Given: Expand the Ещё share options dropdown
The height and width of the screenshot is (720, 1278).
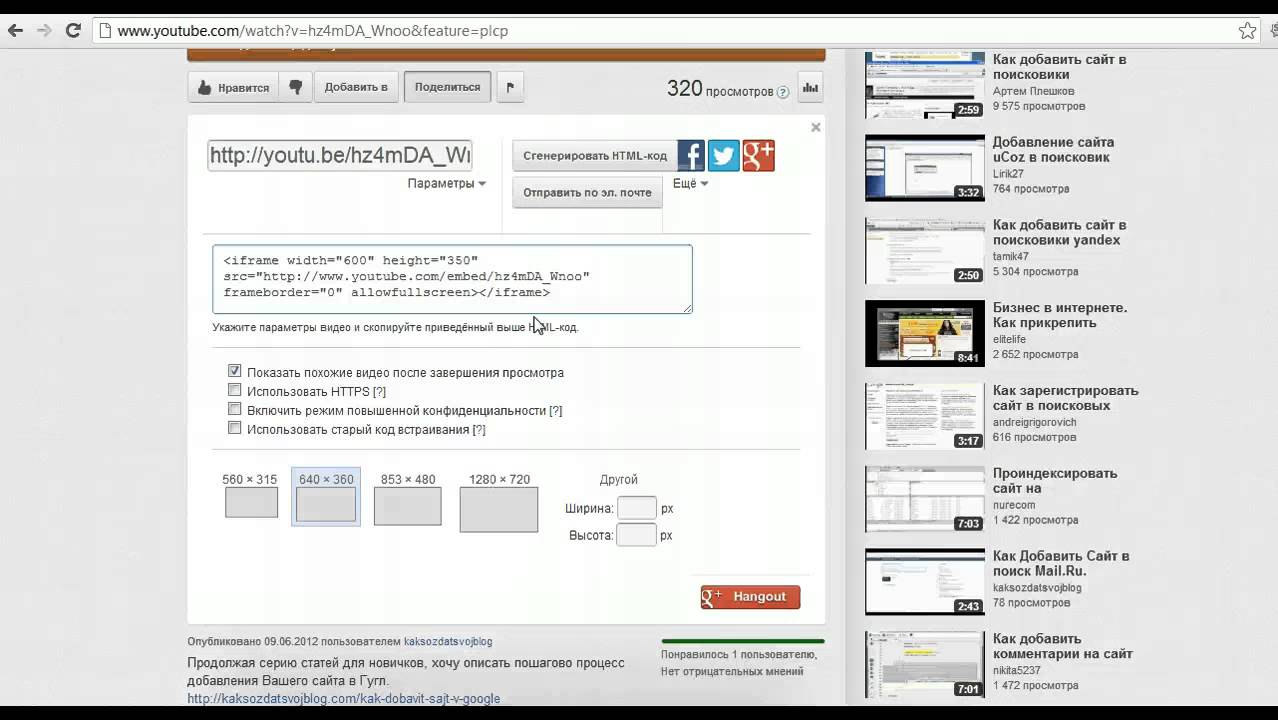Looking at the screenshot, I should [690, 183].
